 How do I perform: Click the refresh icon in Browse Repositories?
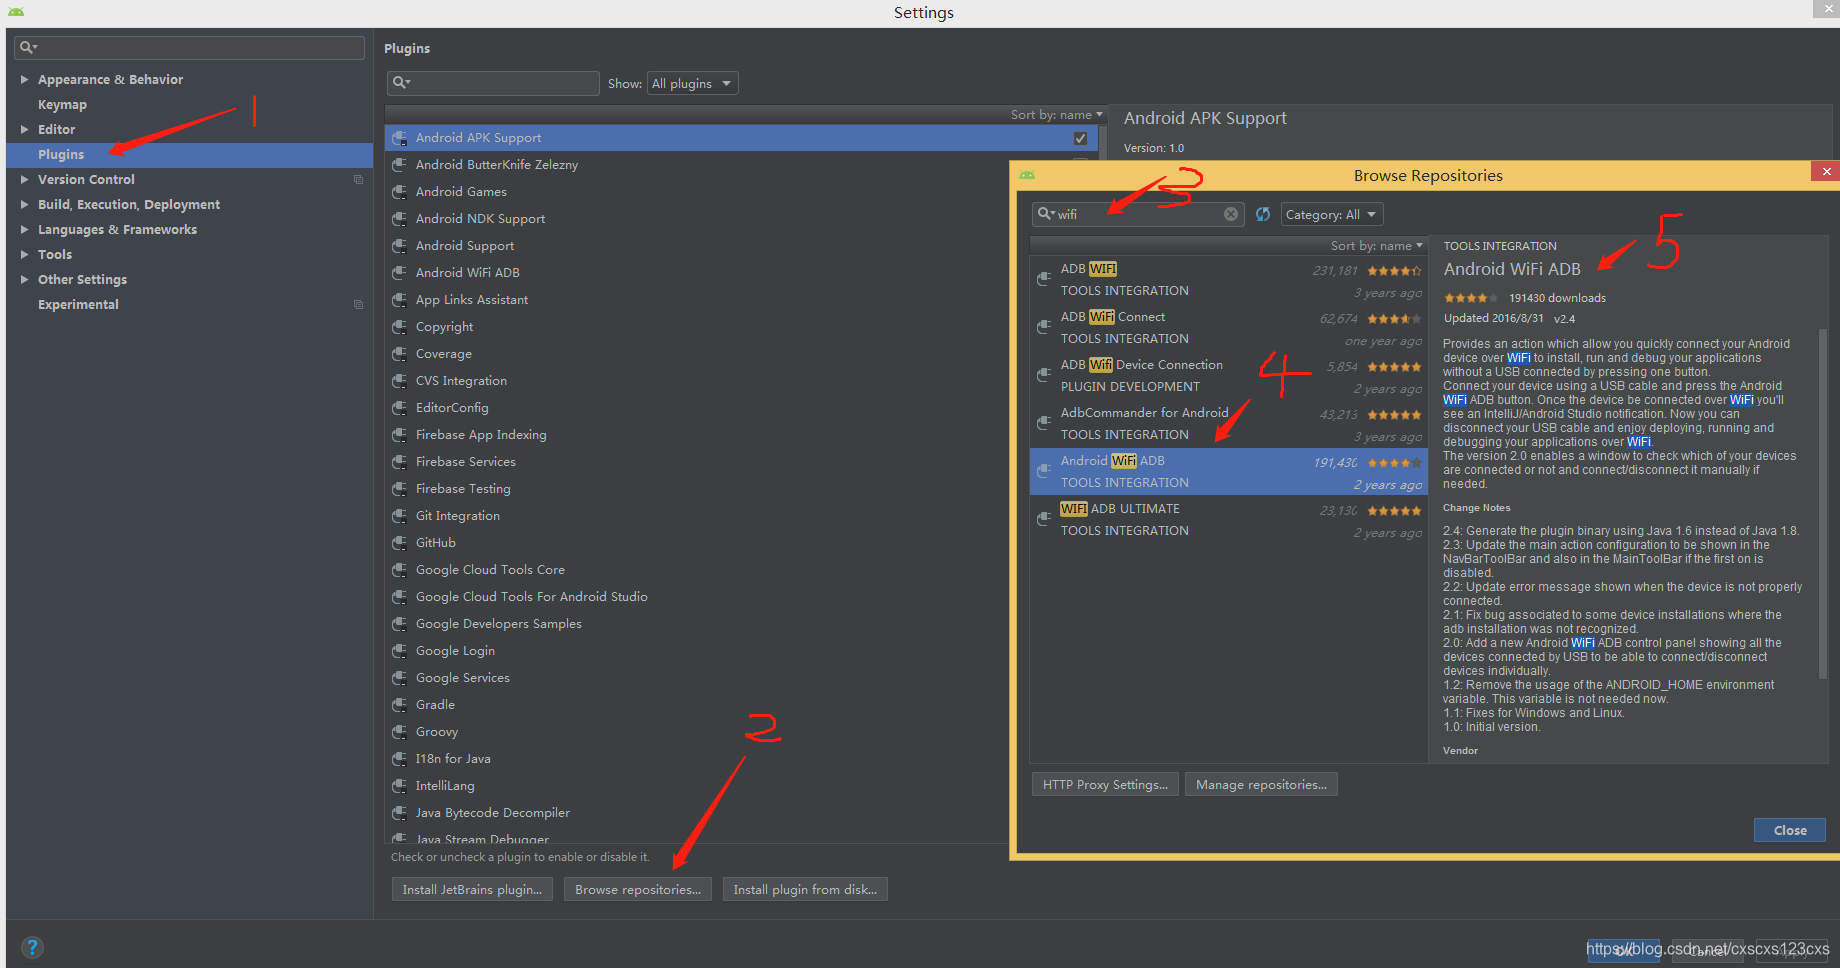[1263, 214]
